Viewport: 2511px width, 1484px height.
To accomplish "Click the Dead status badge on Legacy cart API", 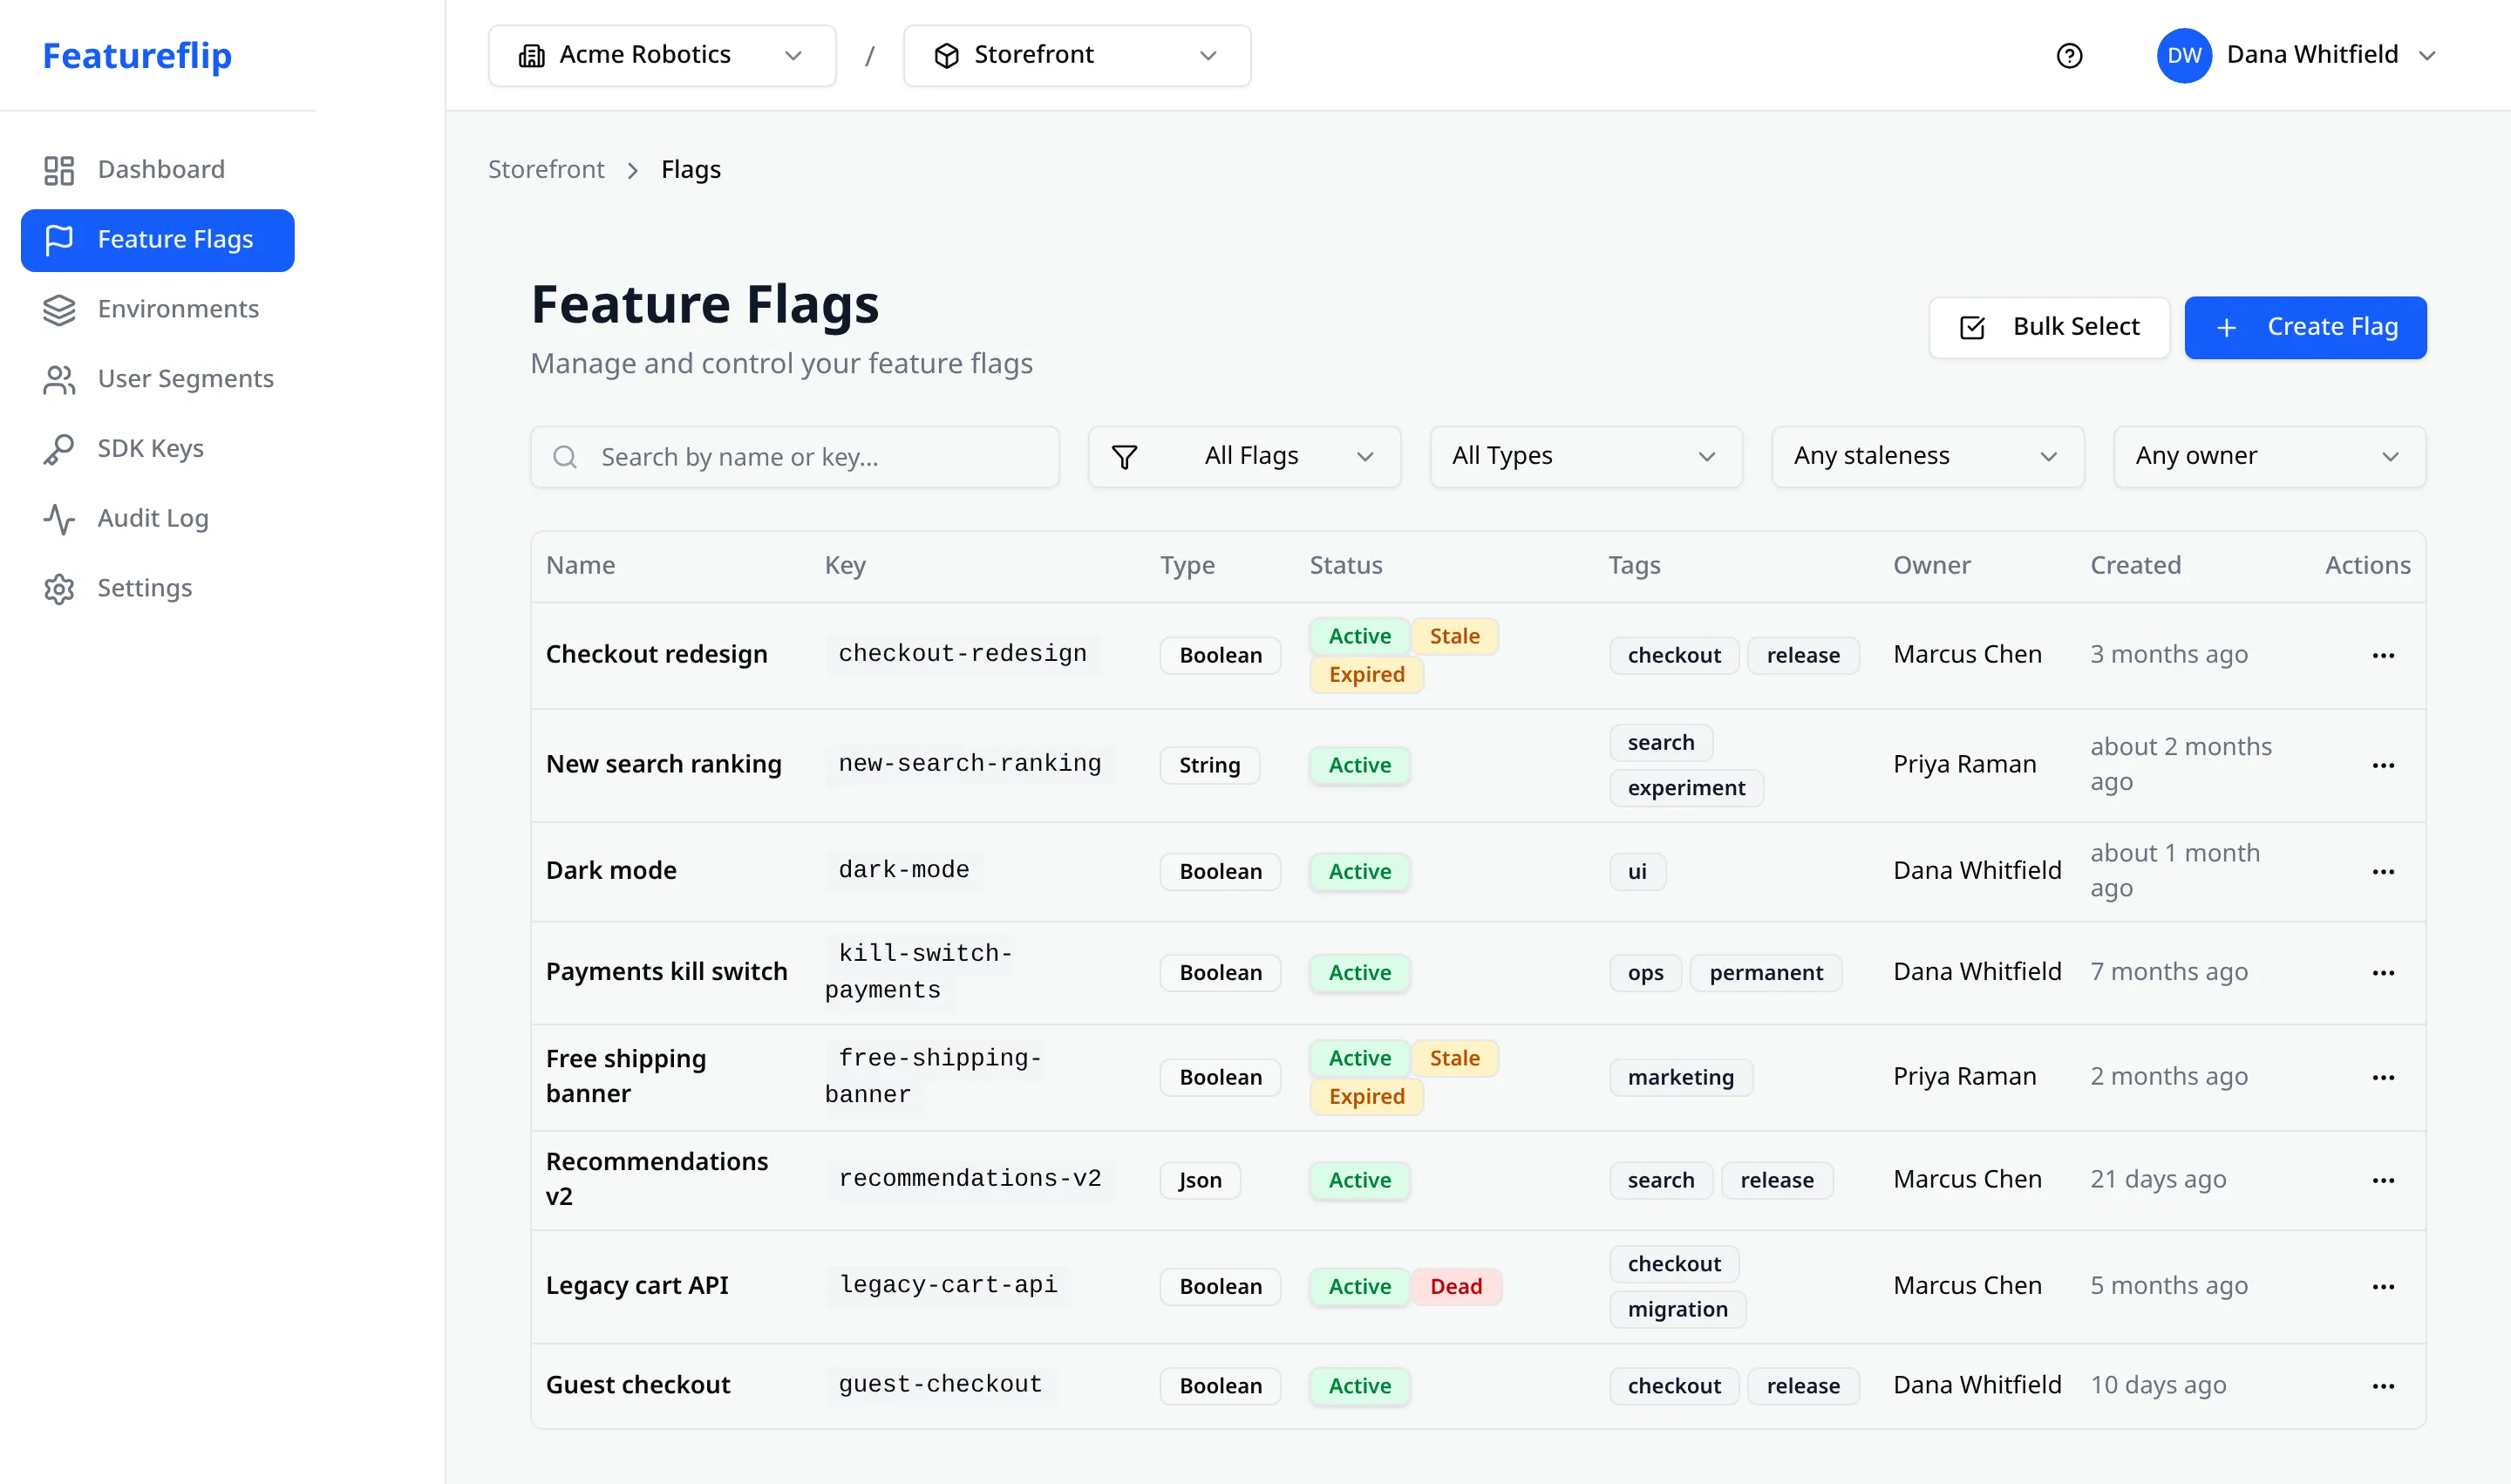I will (1455, 1287).
